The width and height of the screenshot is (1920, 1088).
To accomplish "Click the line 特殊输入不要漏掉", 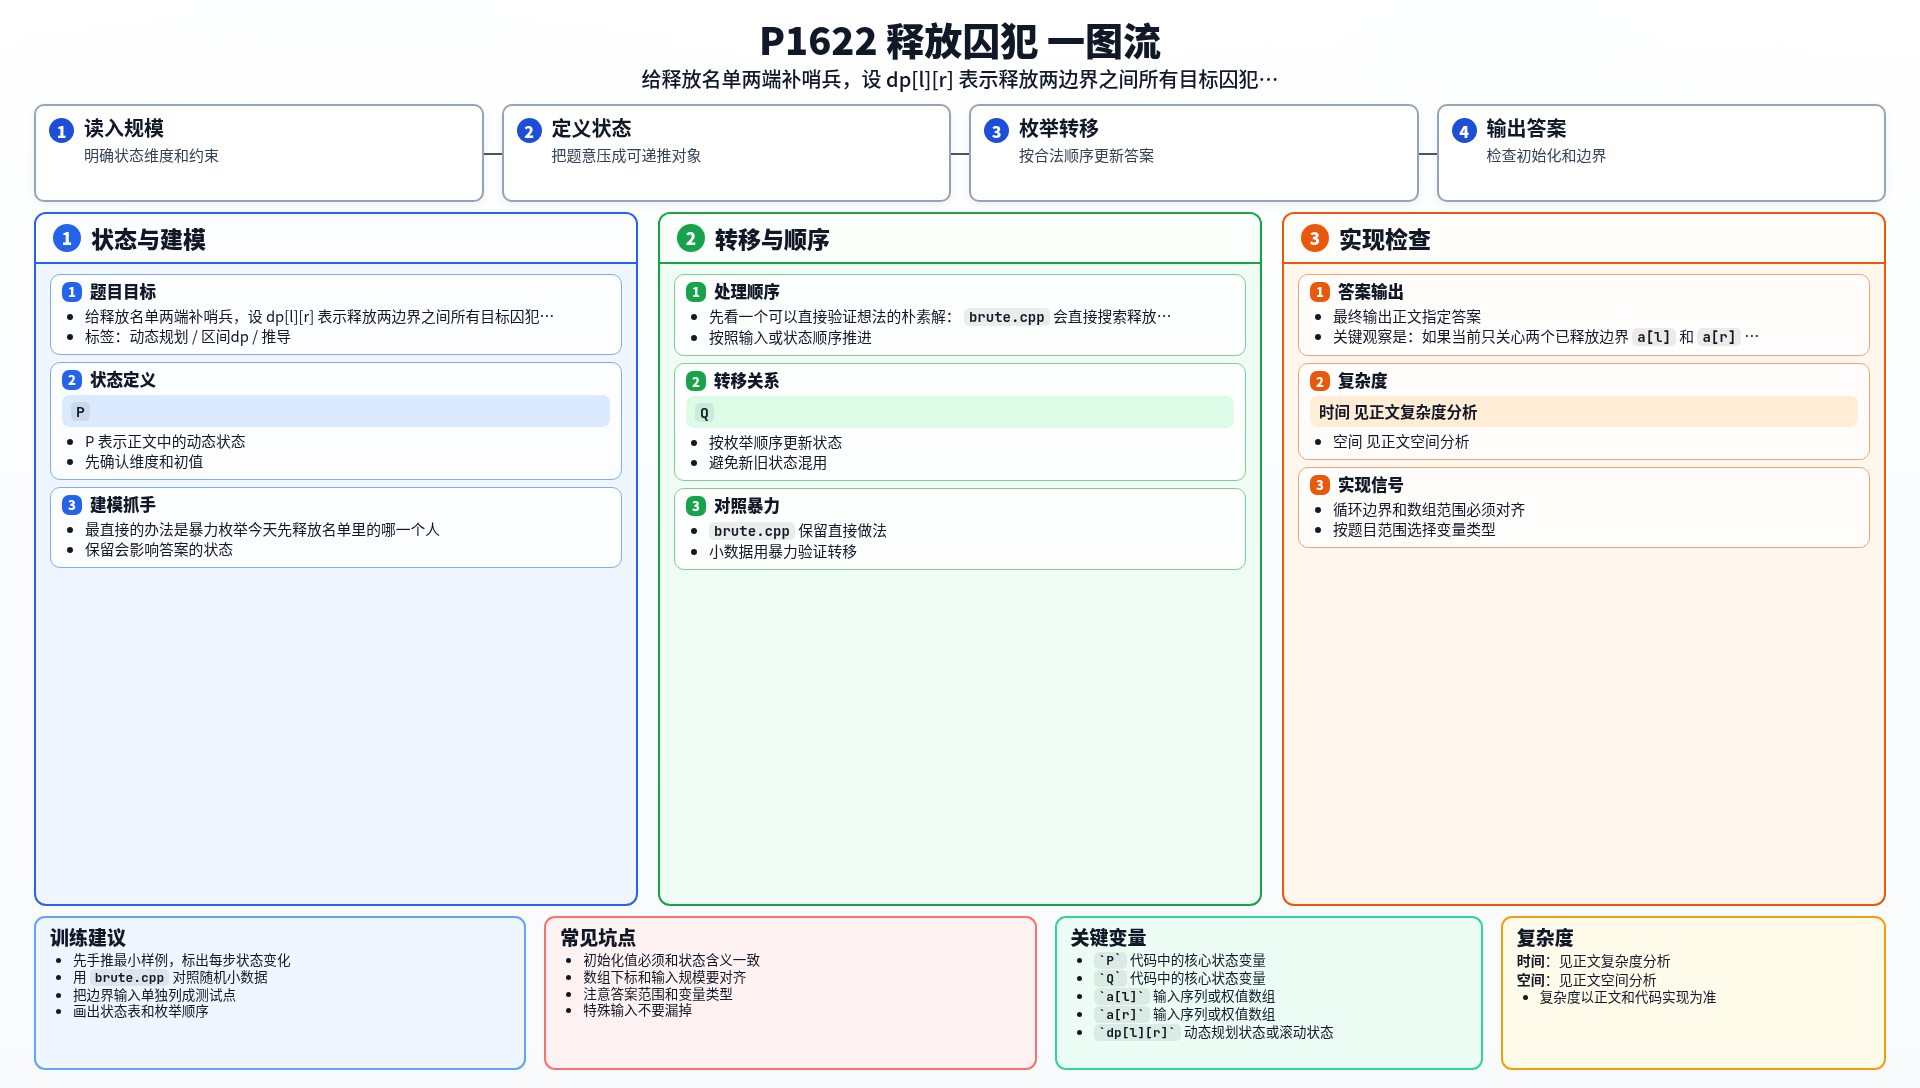I will tap(638, 1011).
